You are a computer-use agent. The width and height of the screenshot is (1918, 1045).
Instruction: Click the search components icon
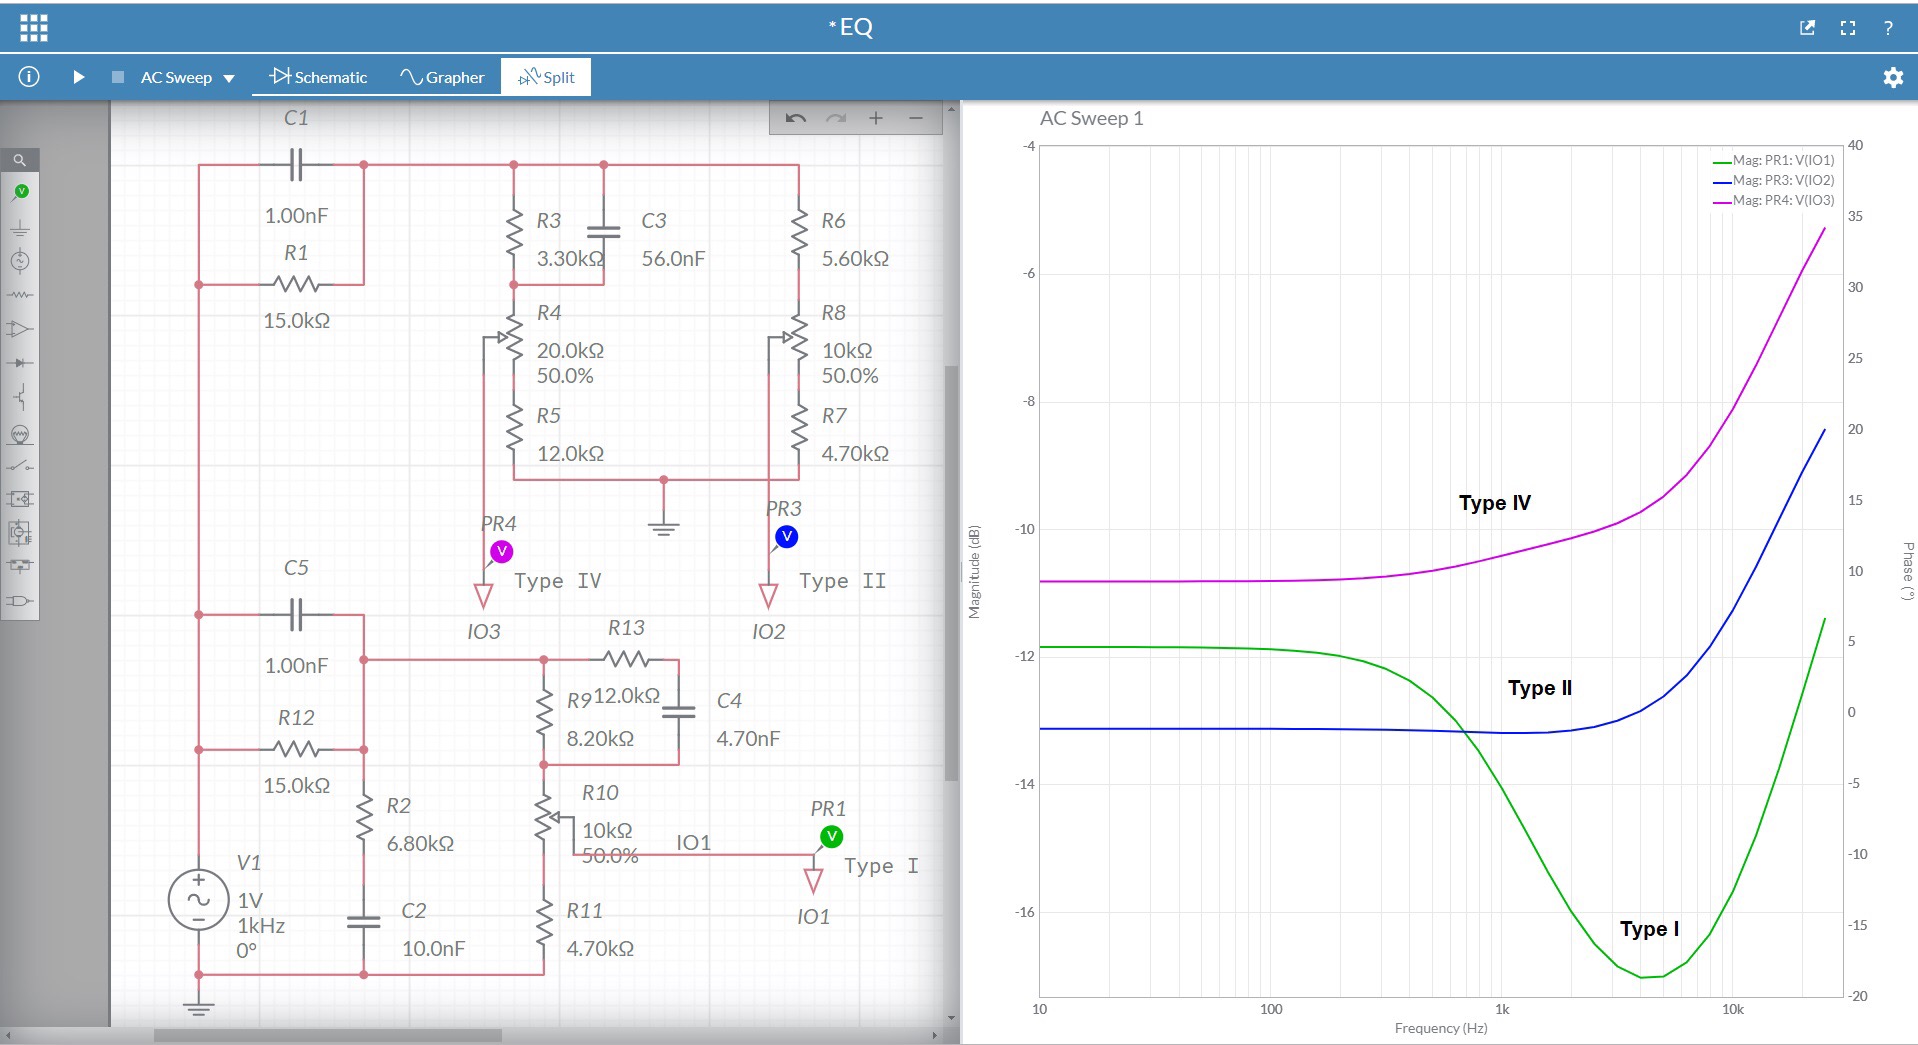click(x=20, y=160)
